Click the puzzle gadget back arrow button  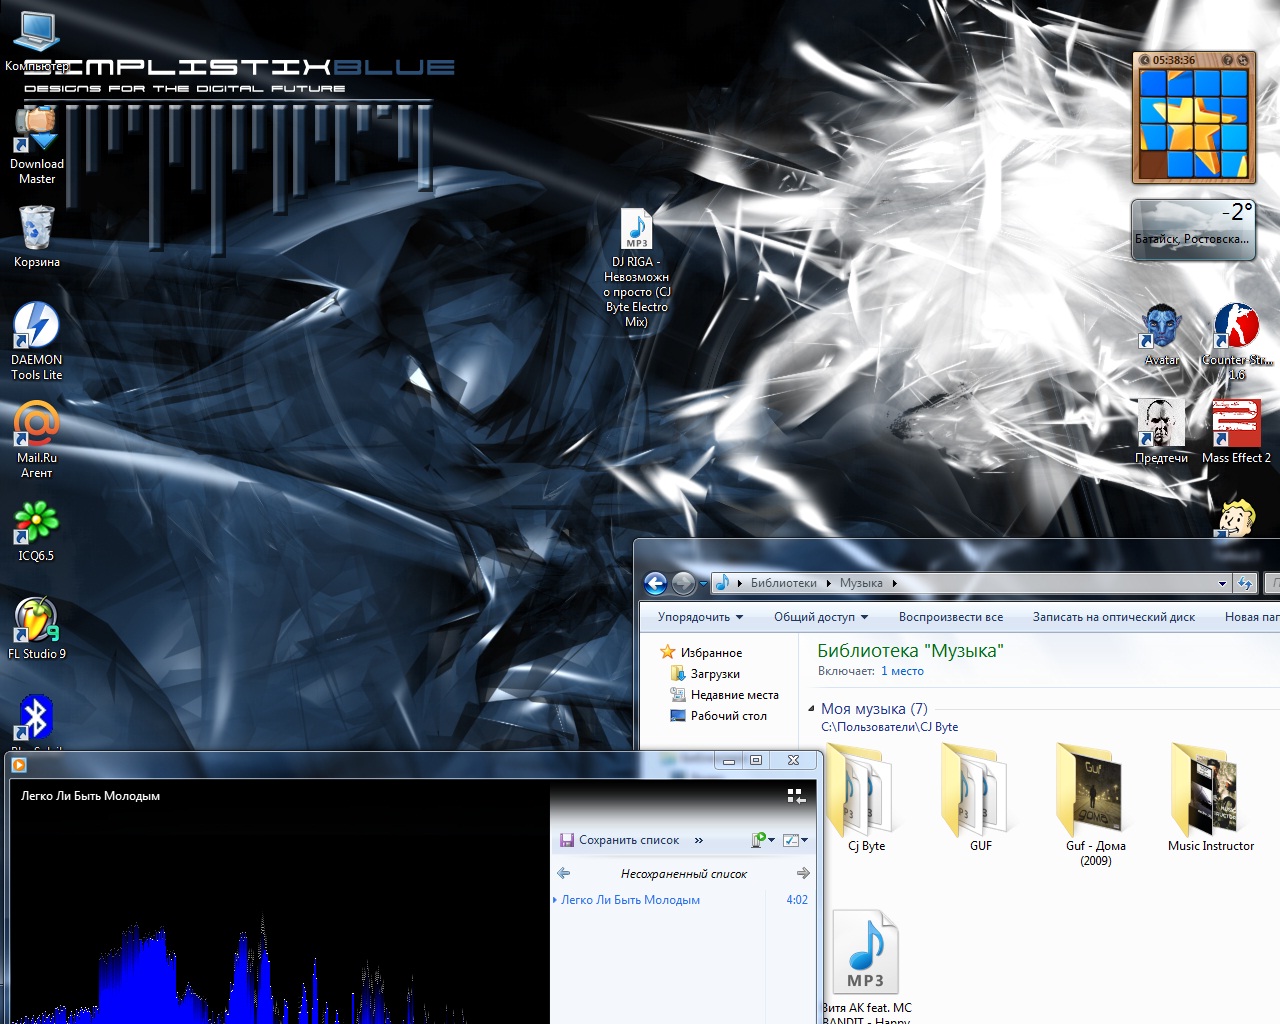[x=1146, y=60]
